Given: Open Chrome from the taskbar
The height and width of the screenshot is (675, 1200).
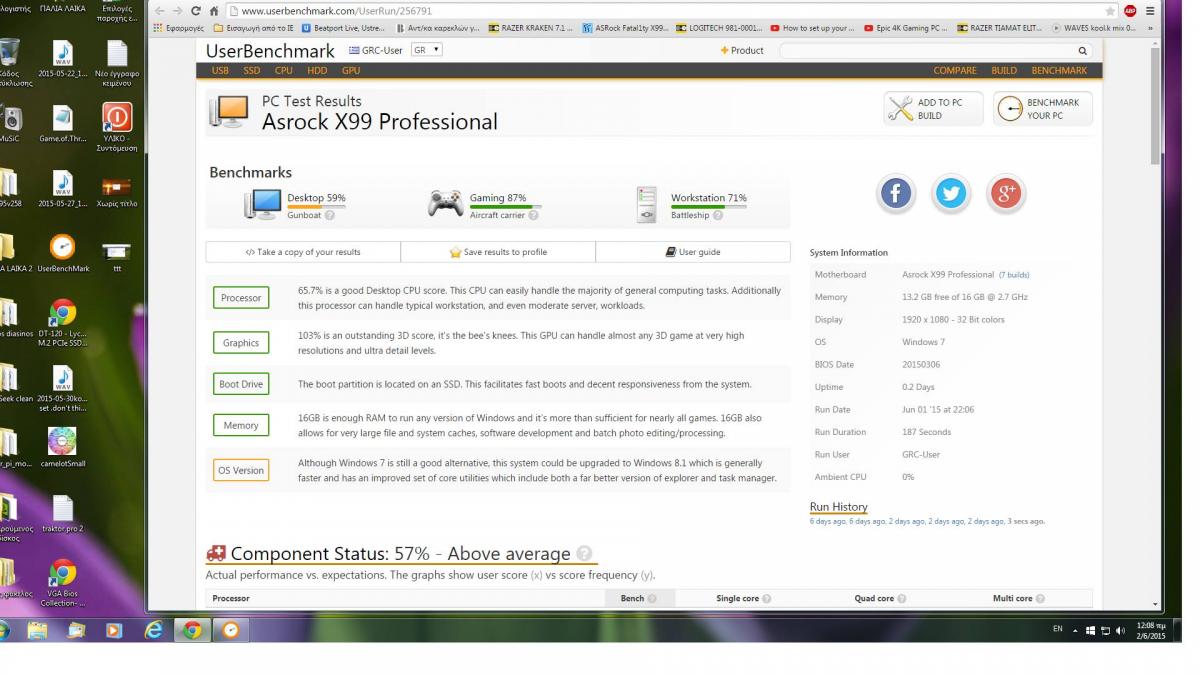Looking at the screenshot, I should [x=191, y=630].
